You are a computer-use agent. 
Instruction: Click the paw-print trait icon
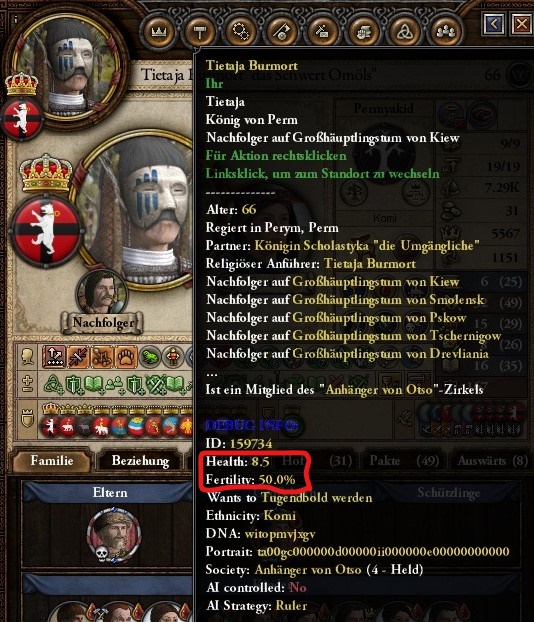point(126,357)
